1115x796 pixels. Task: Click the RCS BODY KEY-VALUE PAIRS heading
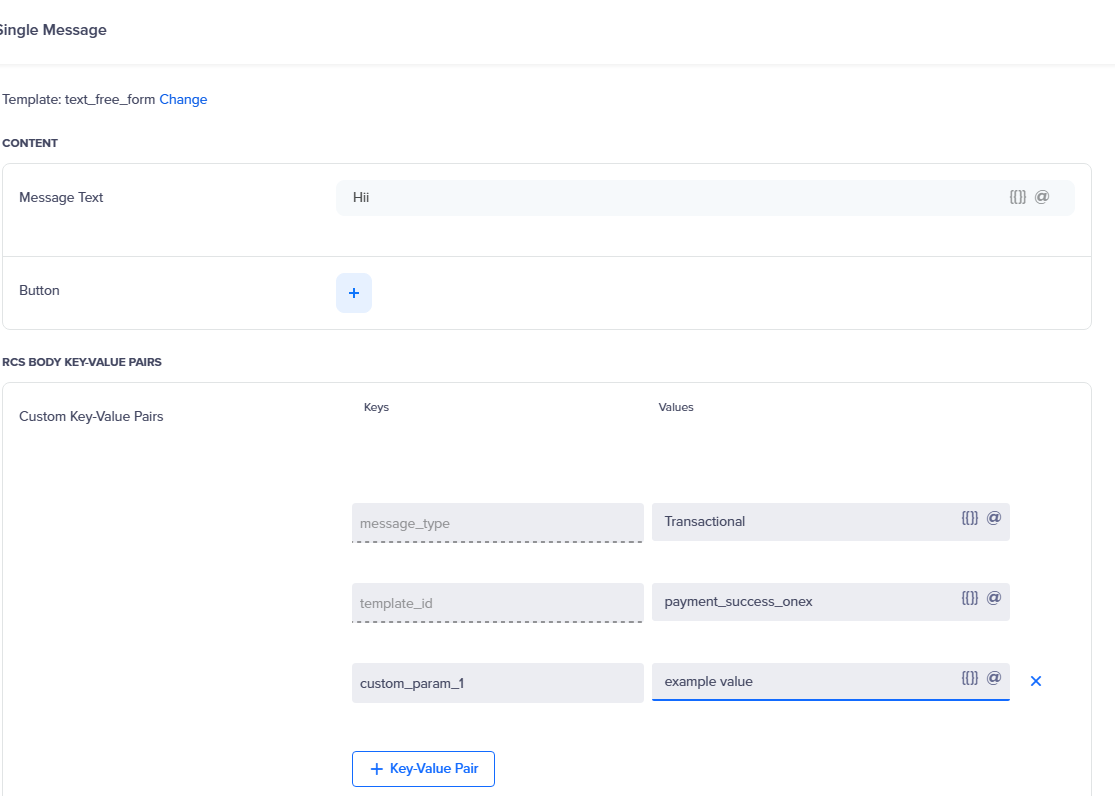point(82,362)
